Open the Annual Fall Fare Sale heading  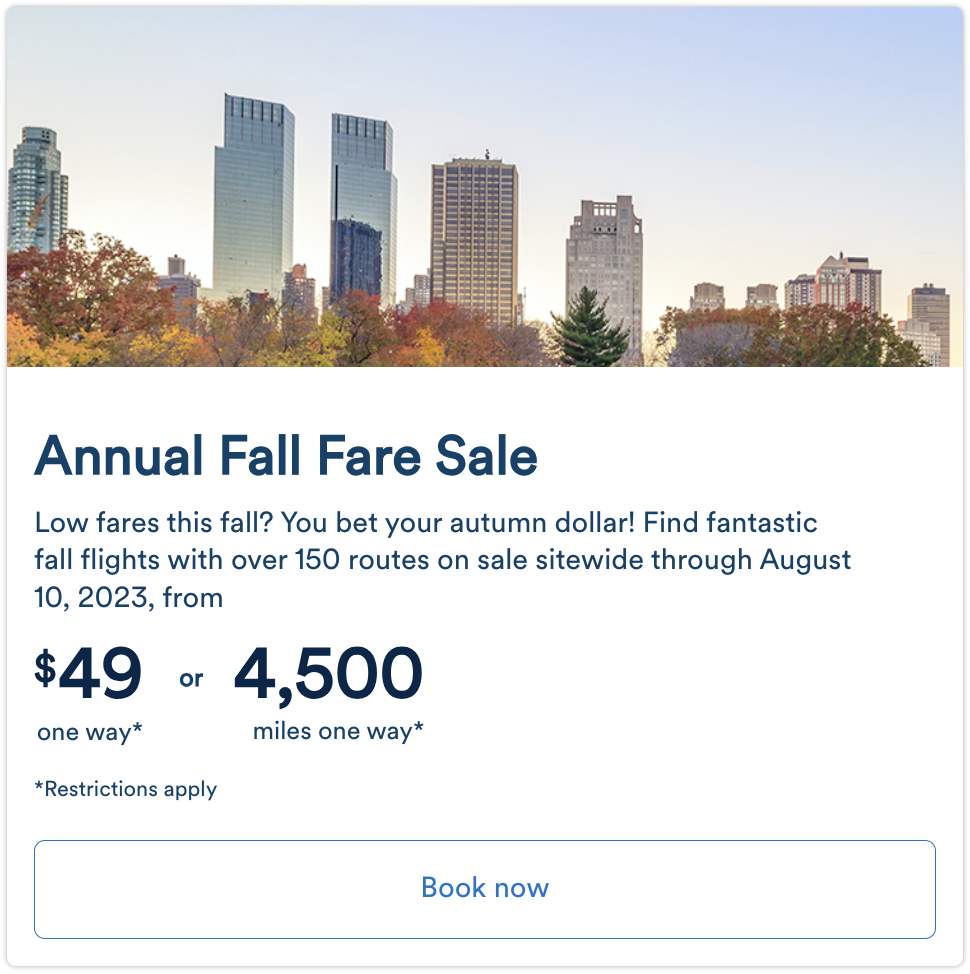point(286,455)
